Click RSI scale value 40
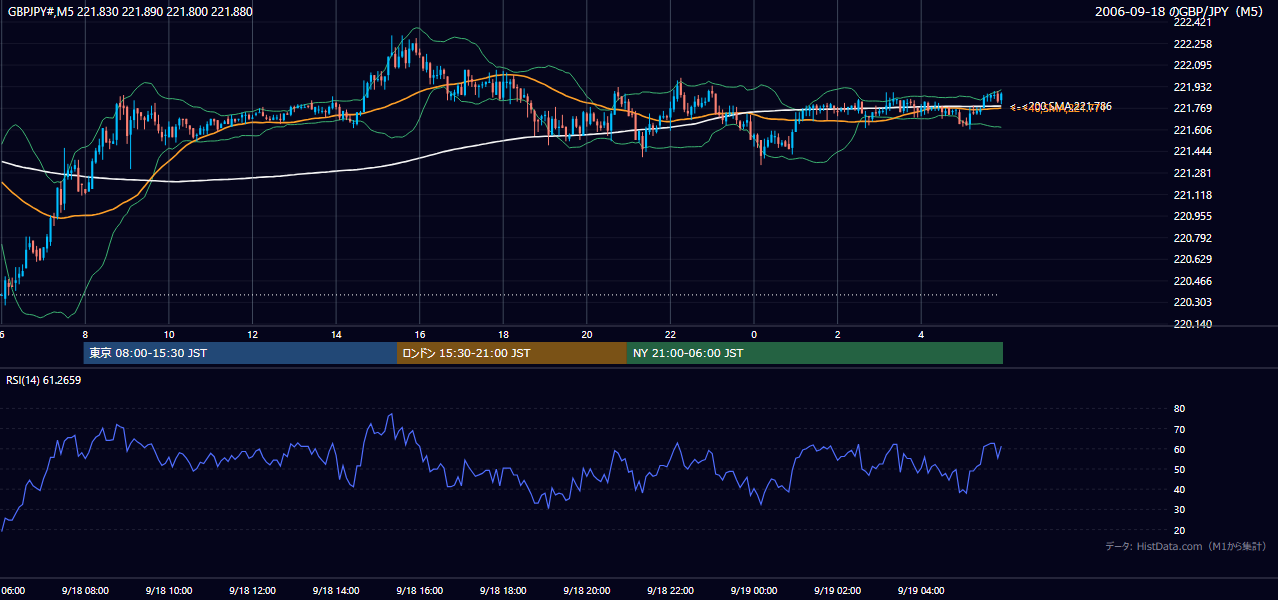1278x600 pixels. (x=1179, y=489)
